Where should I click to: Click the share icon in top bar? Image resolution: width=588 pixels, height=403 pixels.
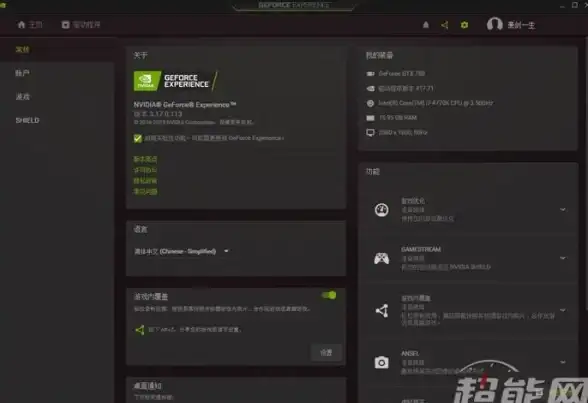coord(445,25)
